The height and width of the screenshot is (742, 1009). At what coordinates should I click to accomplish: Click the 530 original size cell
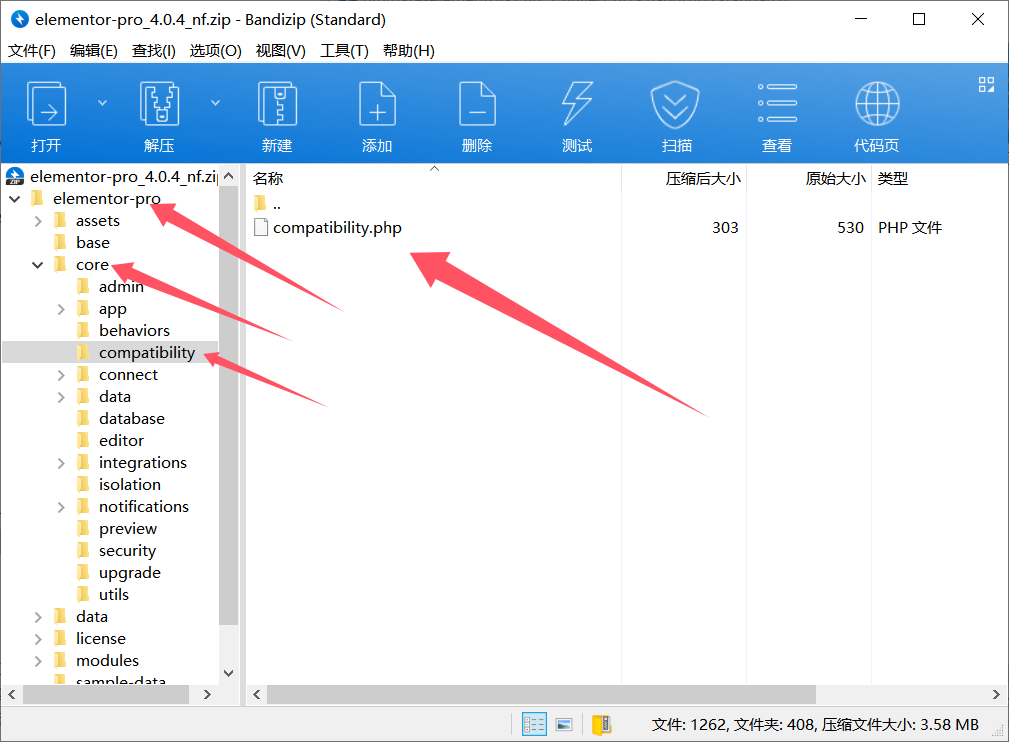[x=850, y=227]
